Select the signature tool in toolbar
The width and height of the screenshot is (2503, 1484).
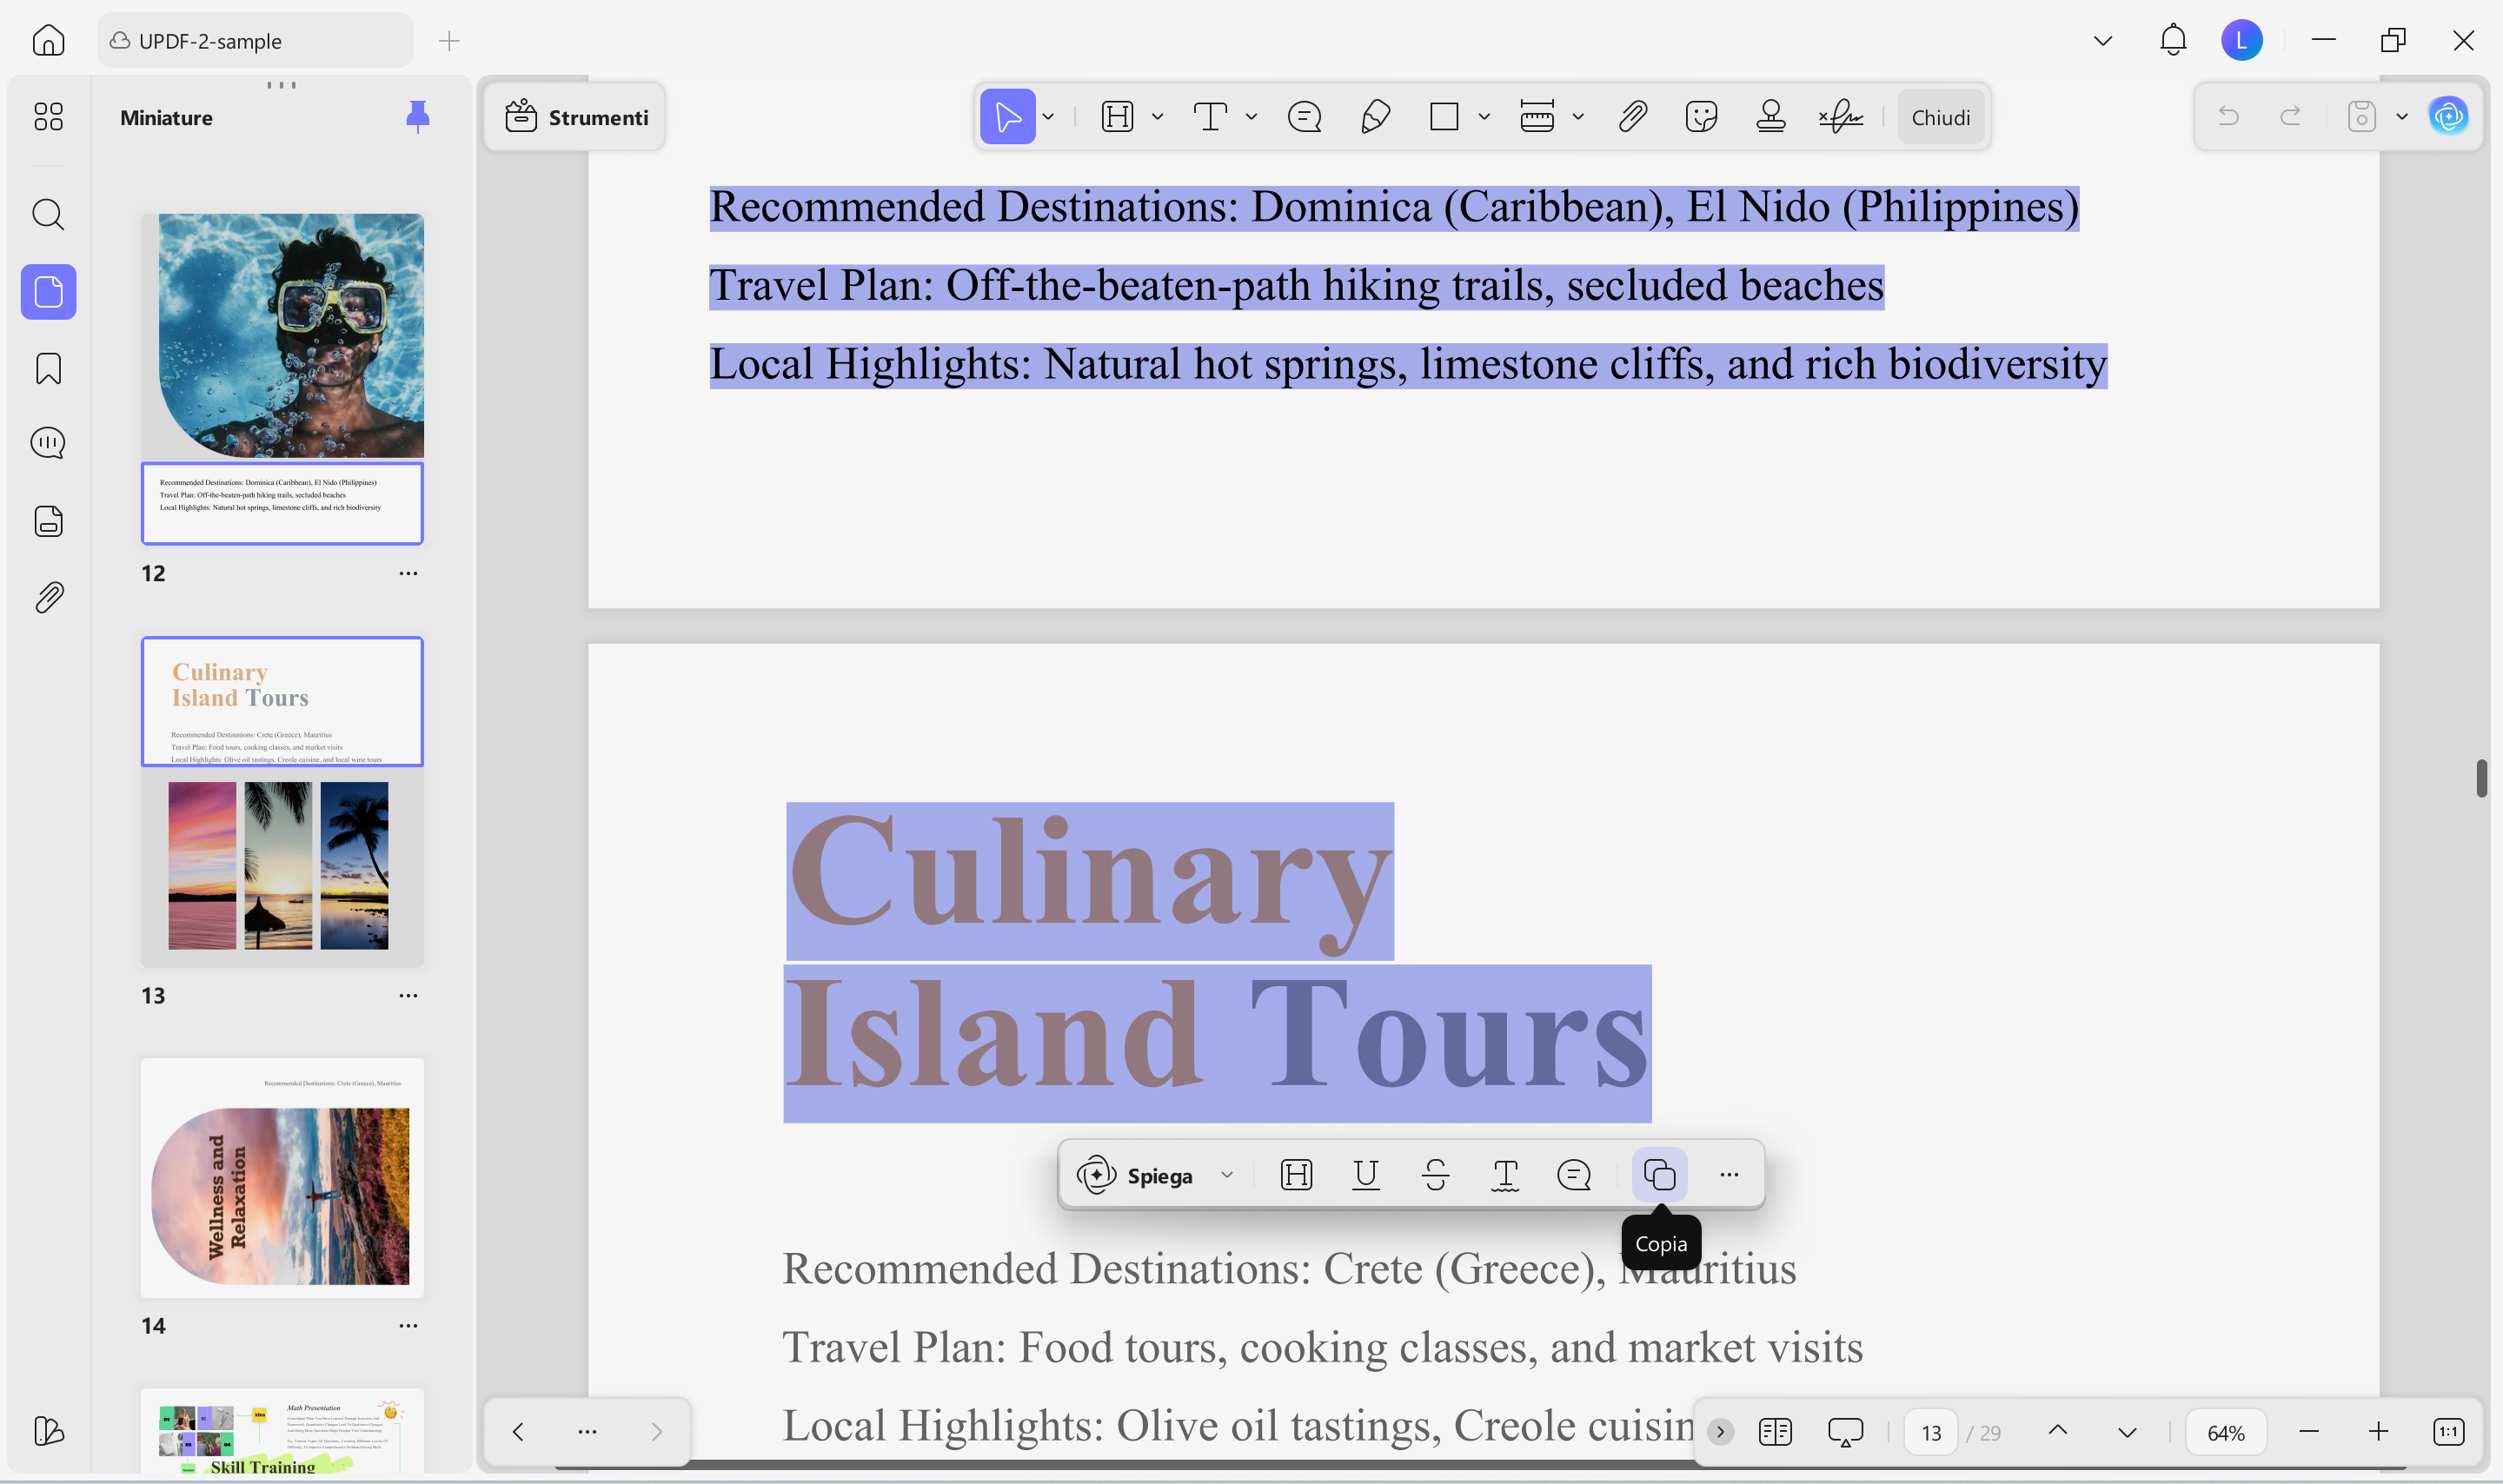pos(1840,117)
